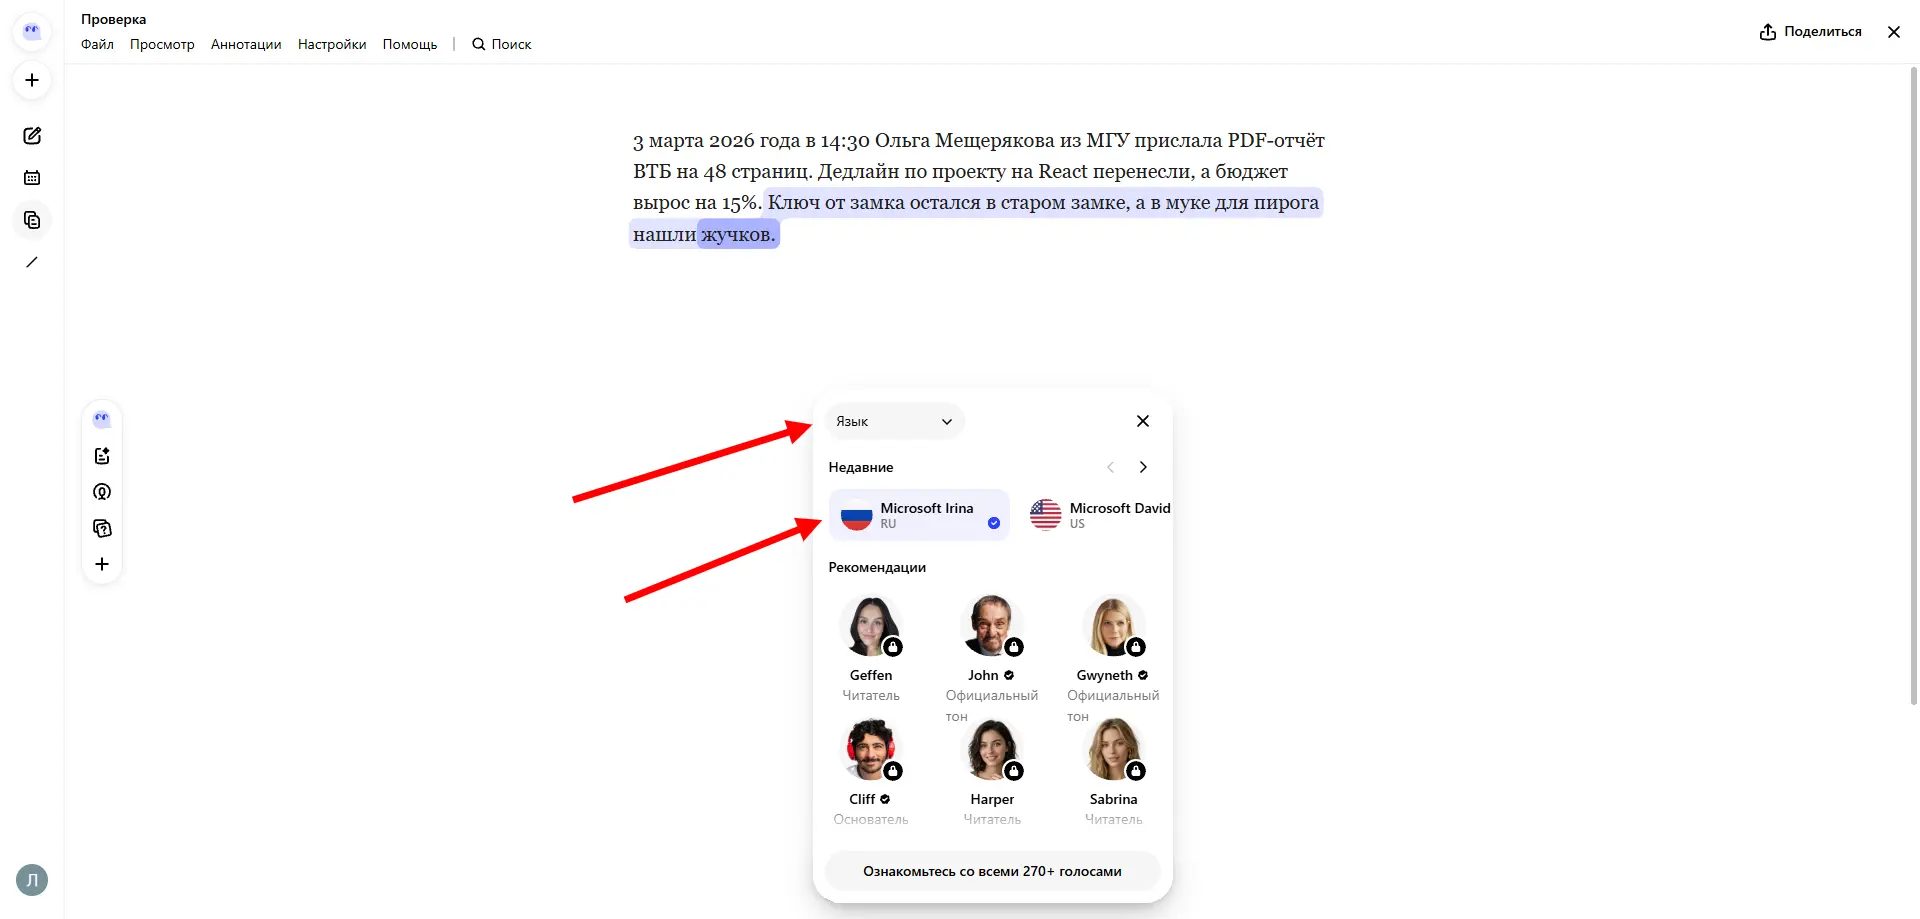Open the Настройки menu

332,44
